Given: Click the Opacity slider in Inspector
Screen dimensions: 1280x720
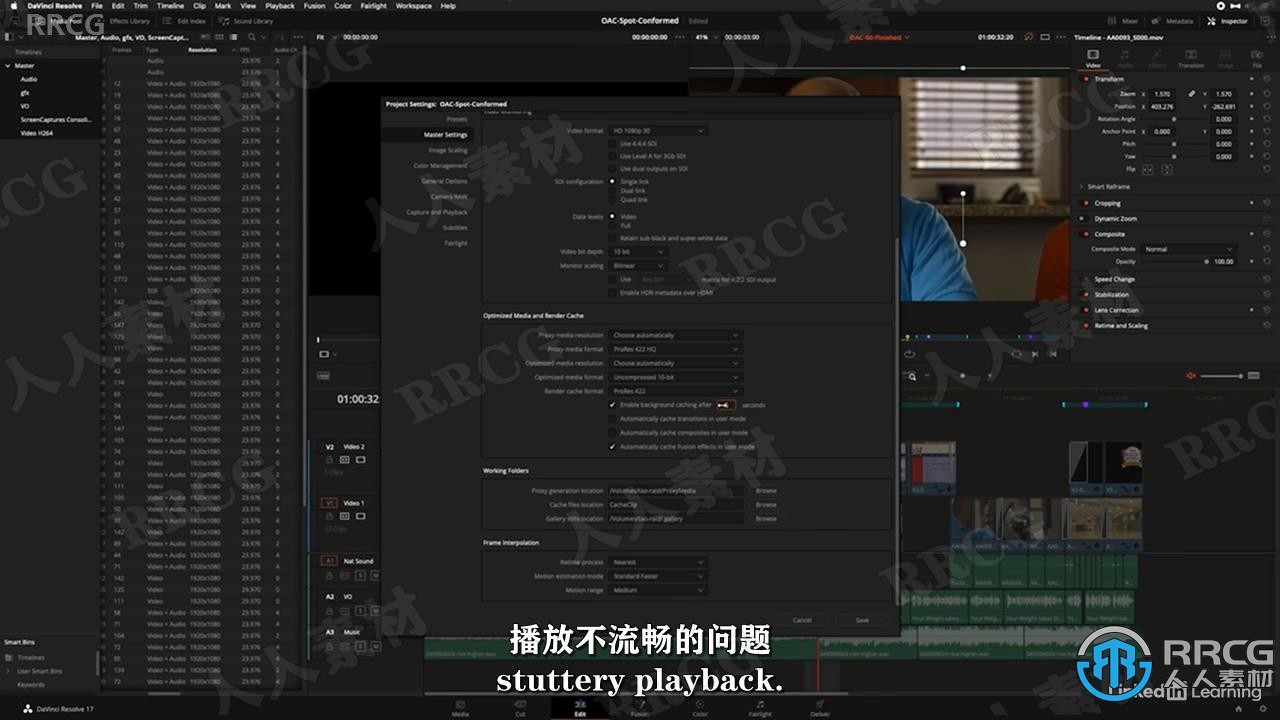Looking at the screenshot, I should click(1172, 262).
